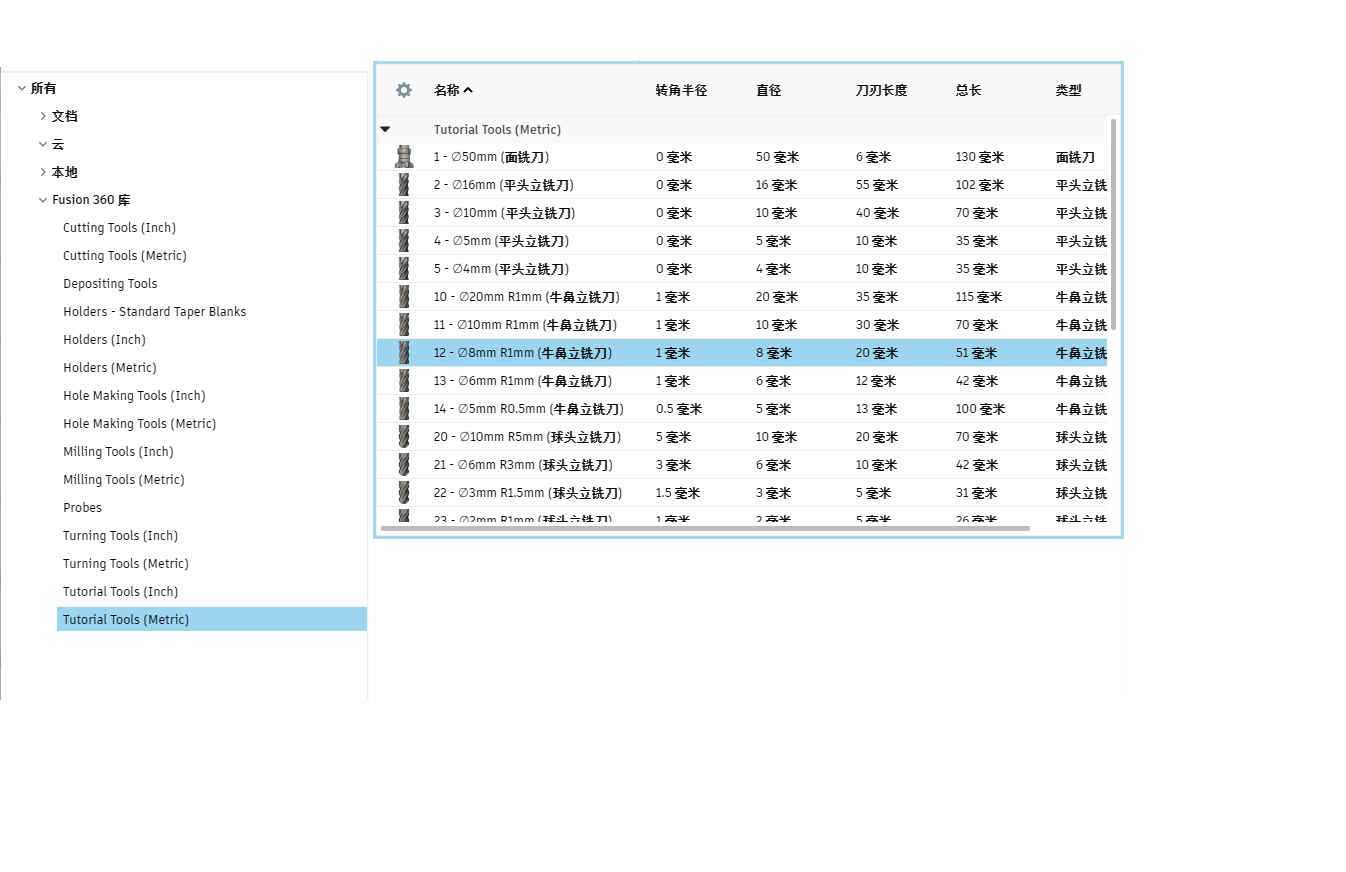Select the face mill icon for tool 1
The height and width of the screenshot is (872, 1346).
(404, 157)
